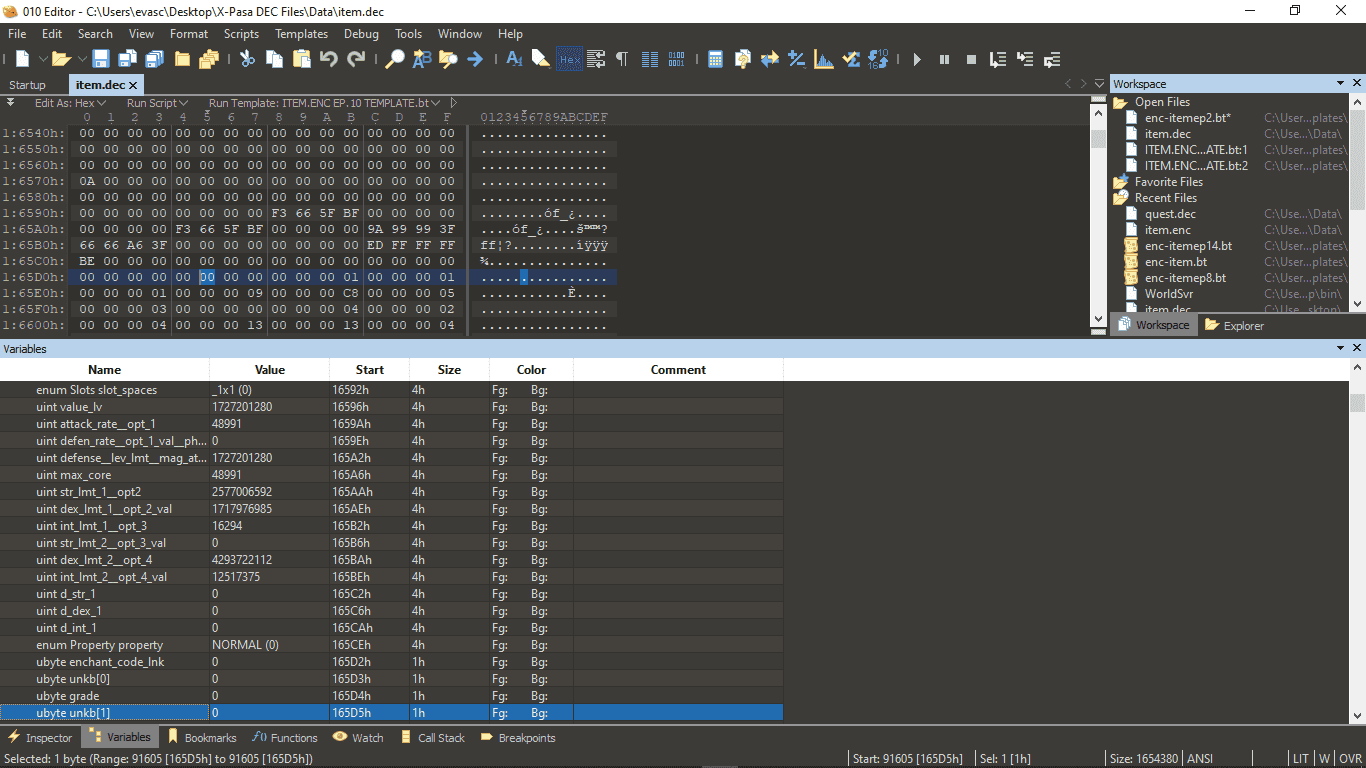Screen dimensions: 1366x768
Task: Click the hex operations plus-minus icon
Action: pyautogui.click(x=796, y=59)
